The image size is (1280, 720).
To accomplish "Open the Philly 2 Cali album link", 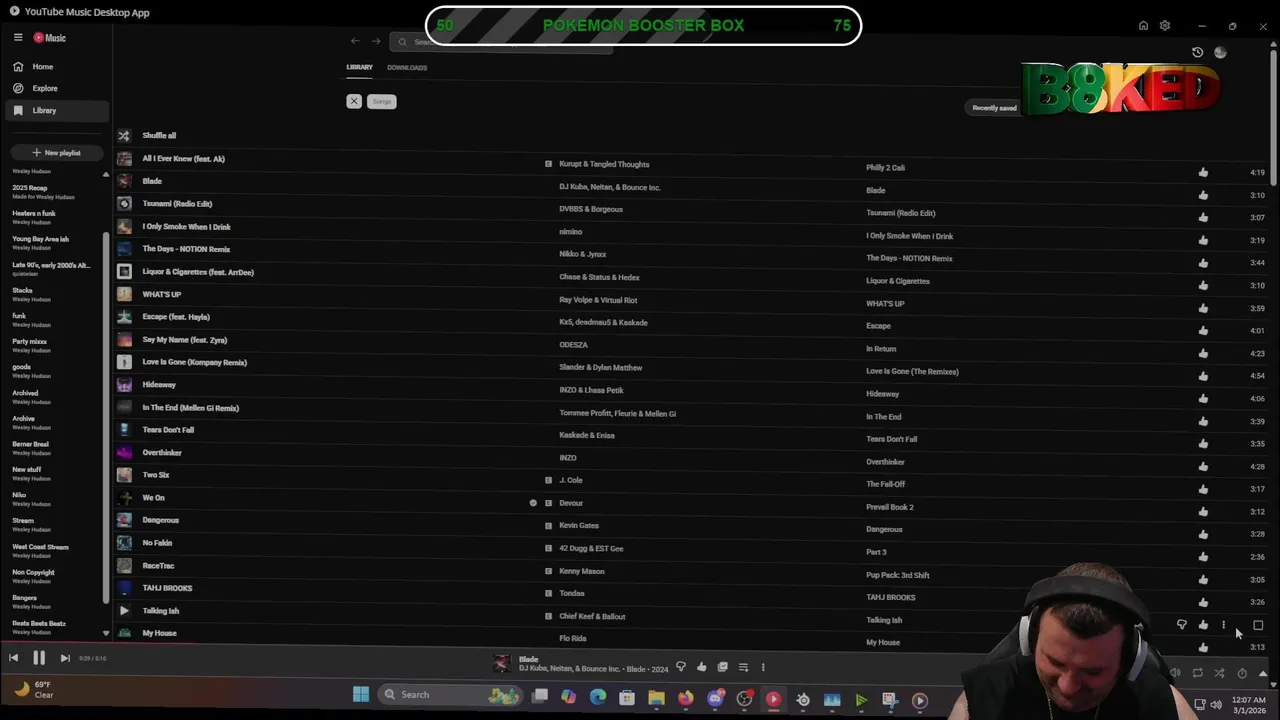I will [x=885, y=168].
